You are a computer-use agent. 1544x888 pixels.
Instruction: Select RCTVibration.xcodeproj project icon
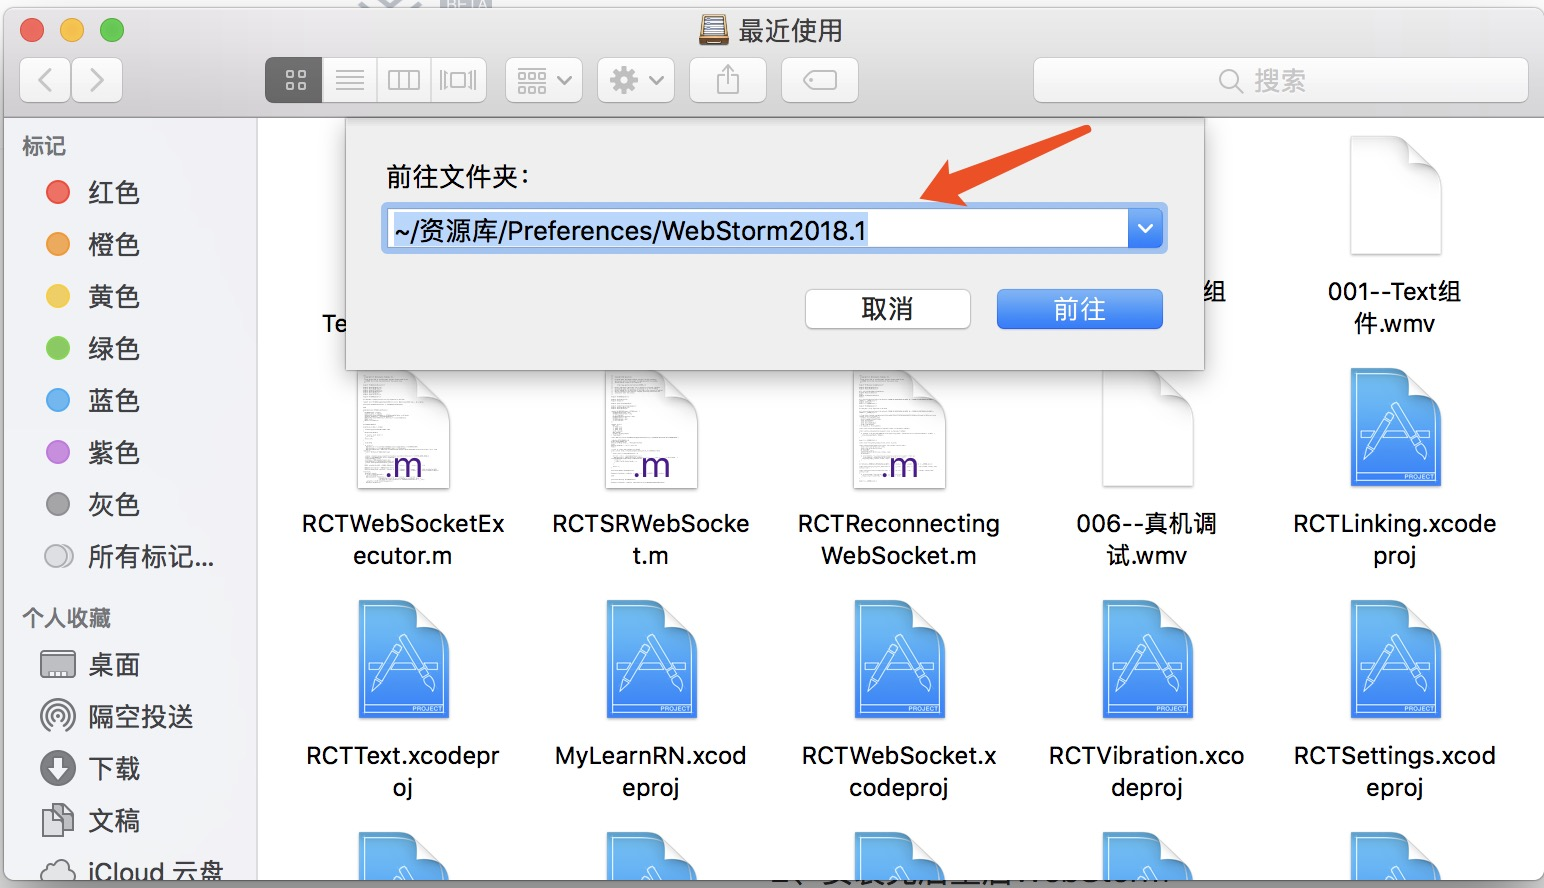point(1147,659)
